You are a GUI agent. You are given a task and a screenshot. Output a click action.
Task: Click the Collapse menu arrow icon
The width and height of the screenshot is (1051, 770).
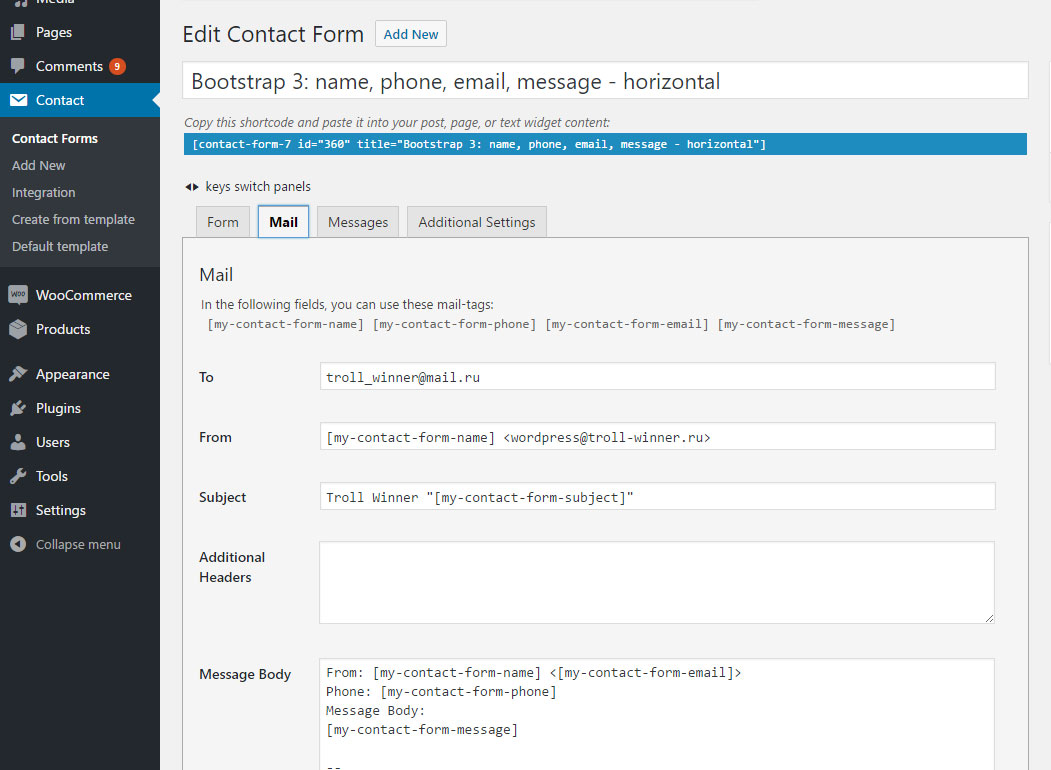click(18, 544)
